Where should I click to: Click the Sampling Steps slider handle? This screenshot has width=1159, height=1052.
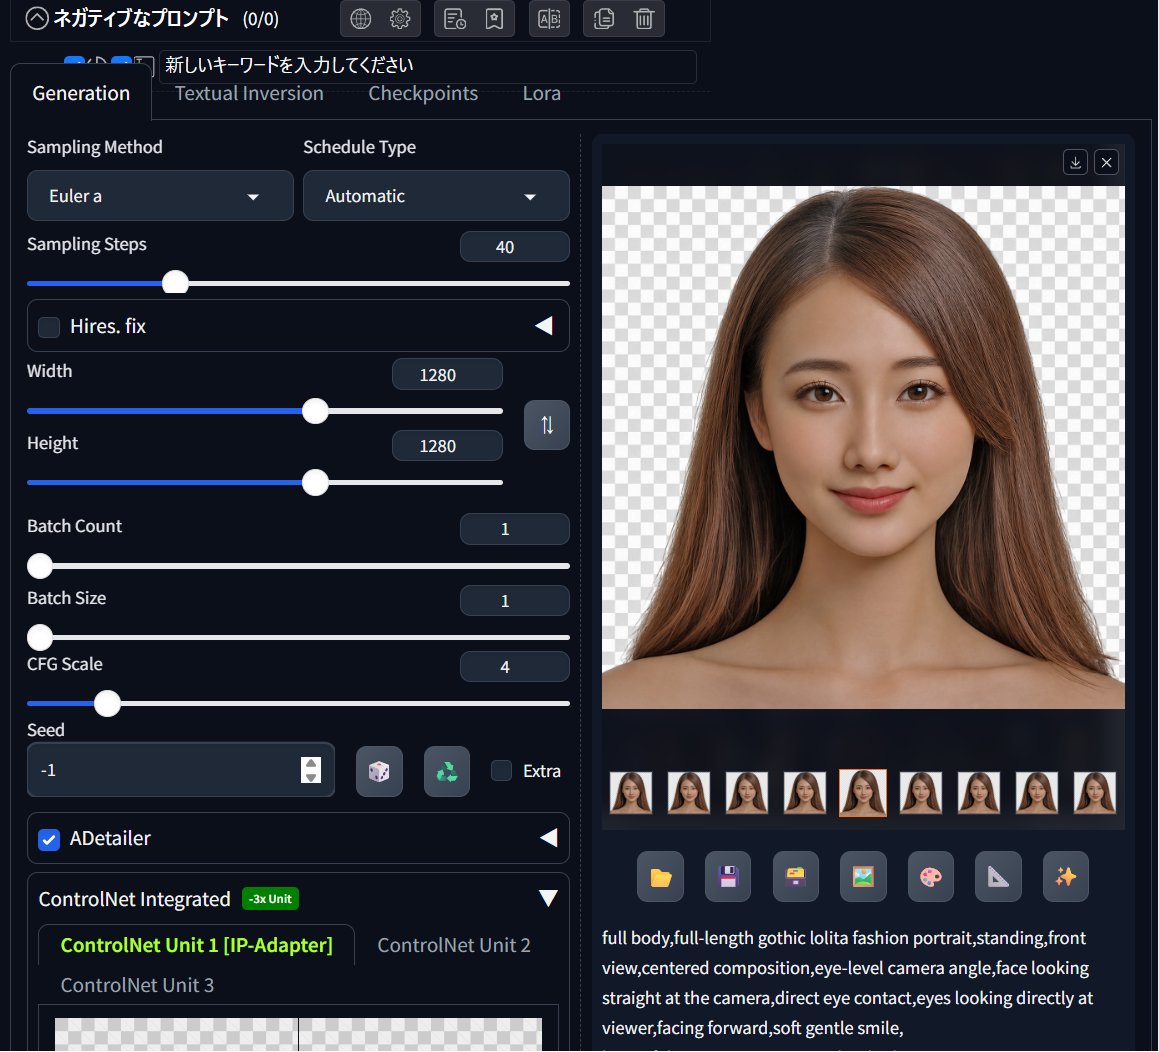pyautogui.click(x=175, y=282)
